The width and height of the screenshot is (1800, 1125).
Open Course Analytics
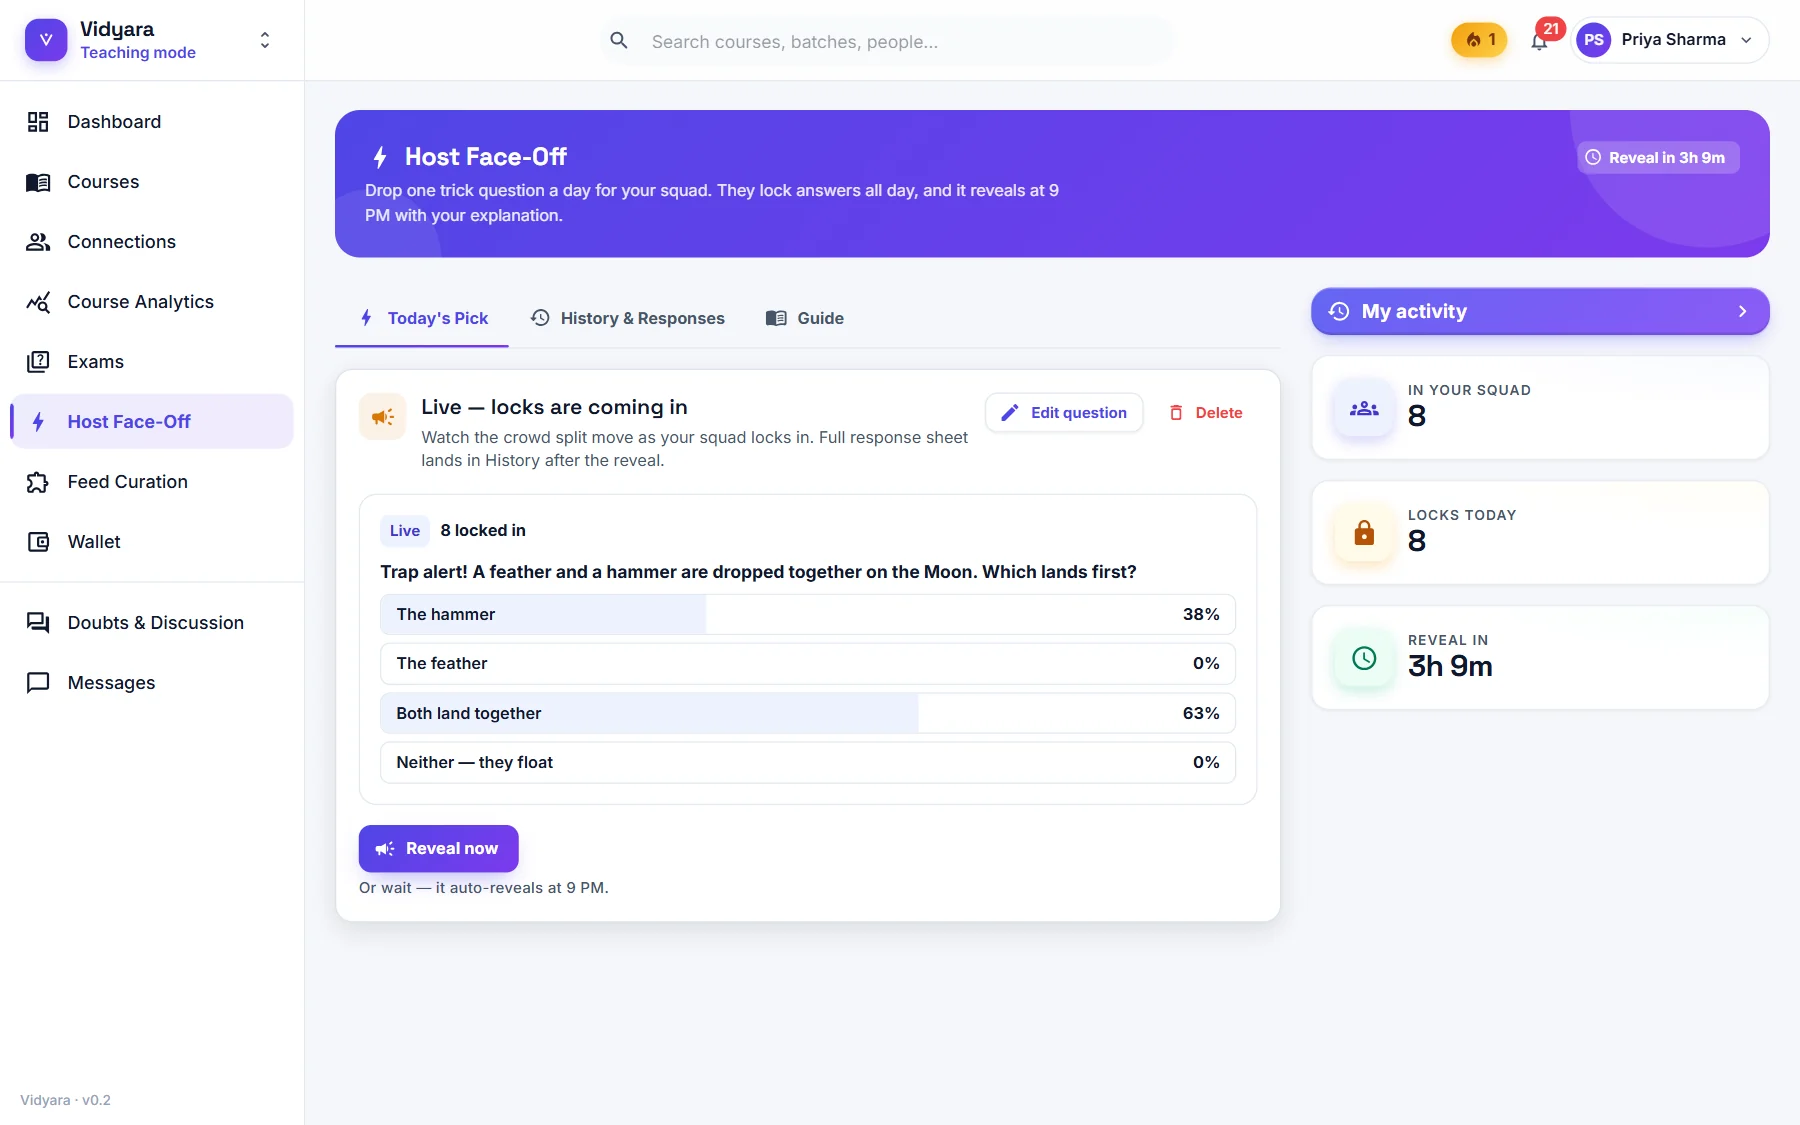[x=152, y=302]
